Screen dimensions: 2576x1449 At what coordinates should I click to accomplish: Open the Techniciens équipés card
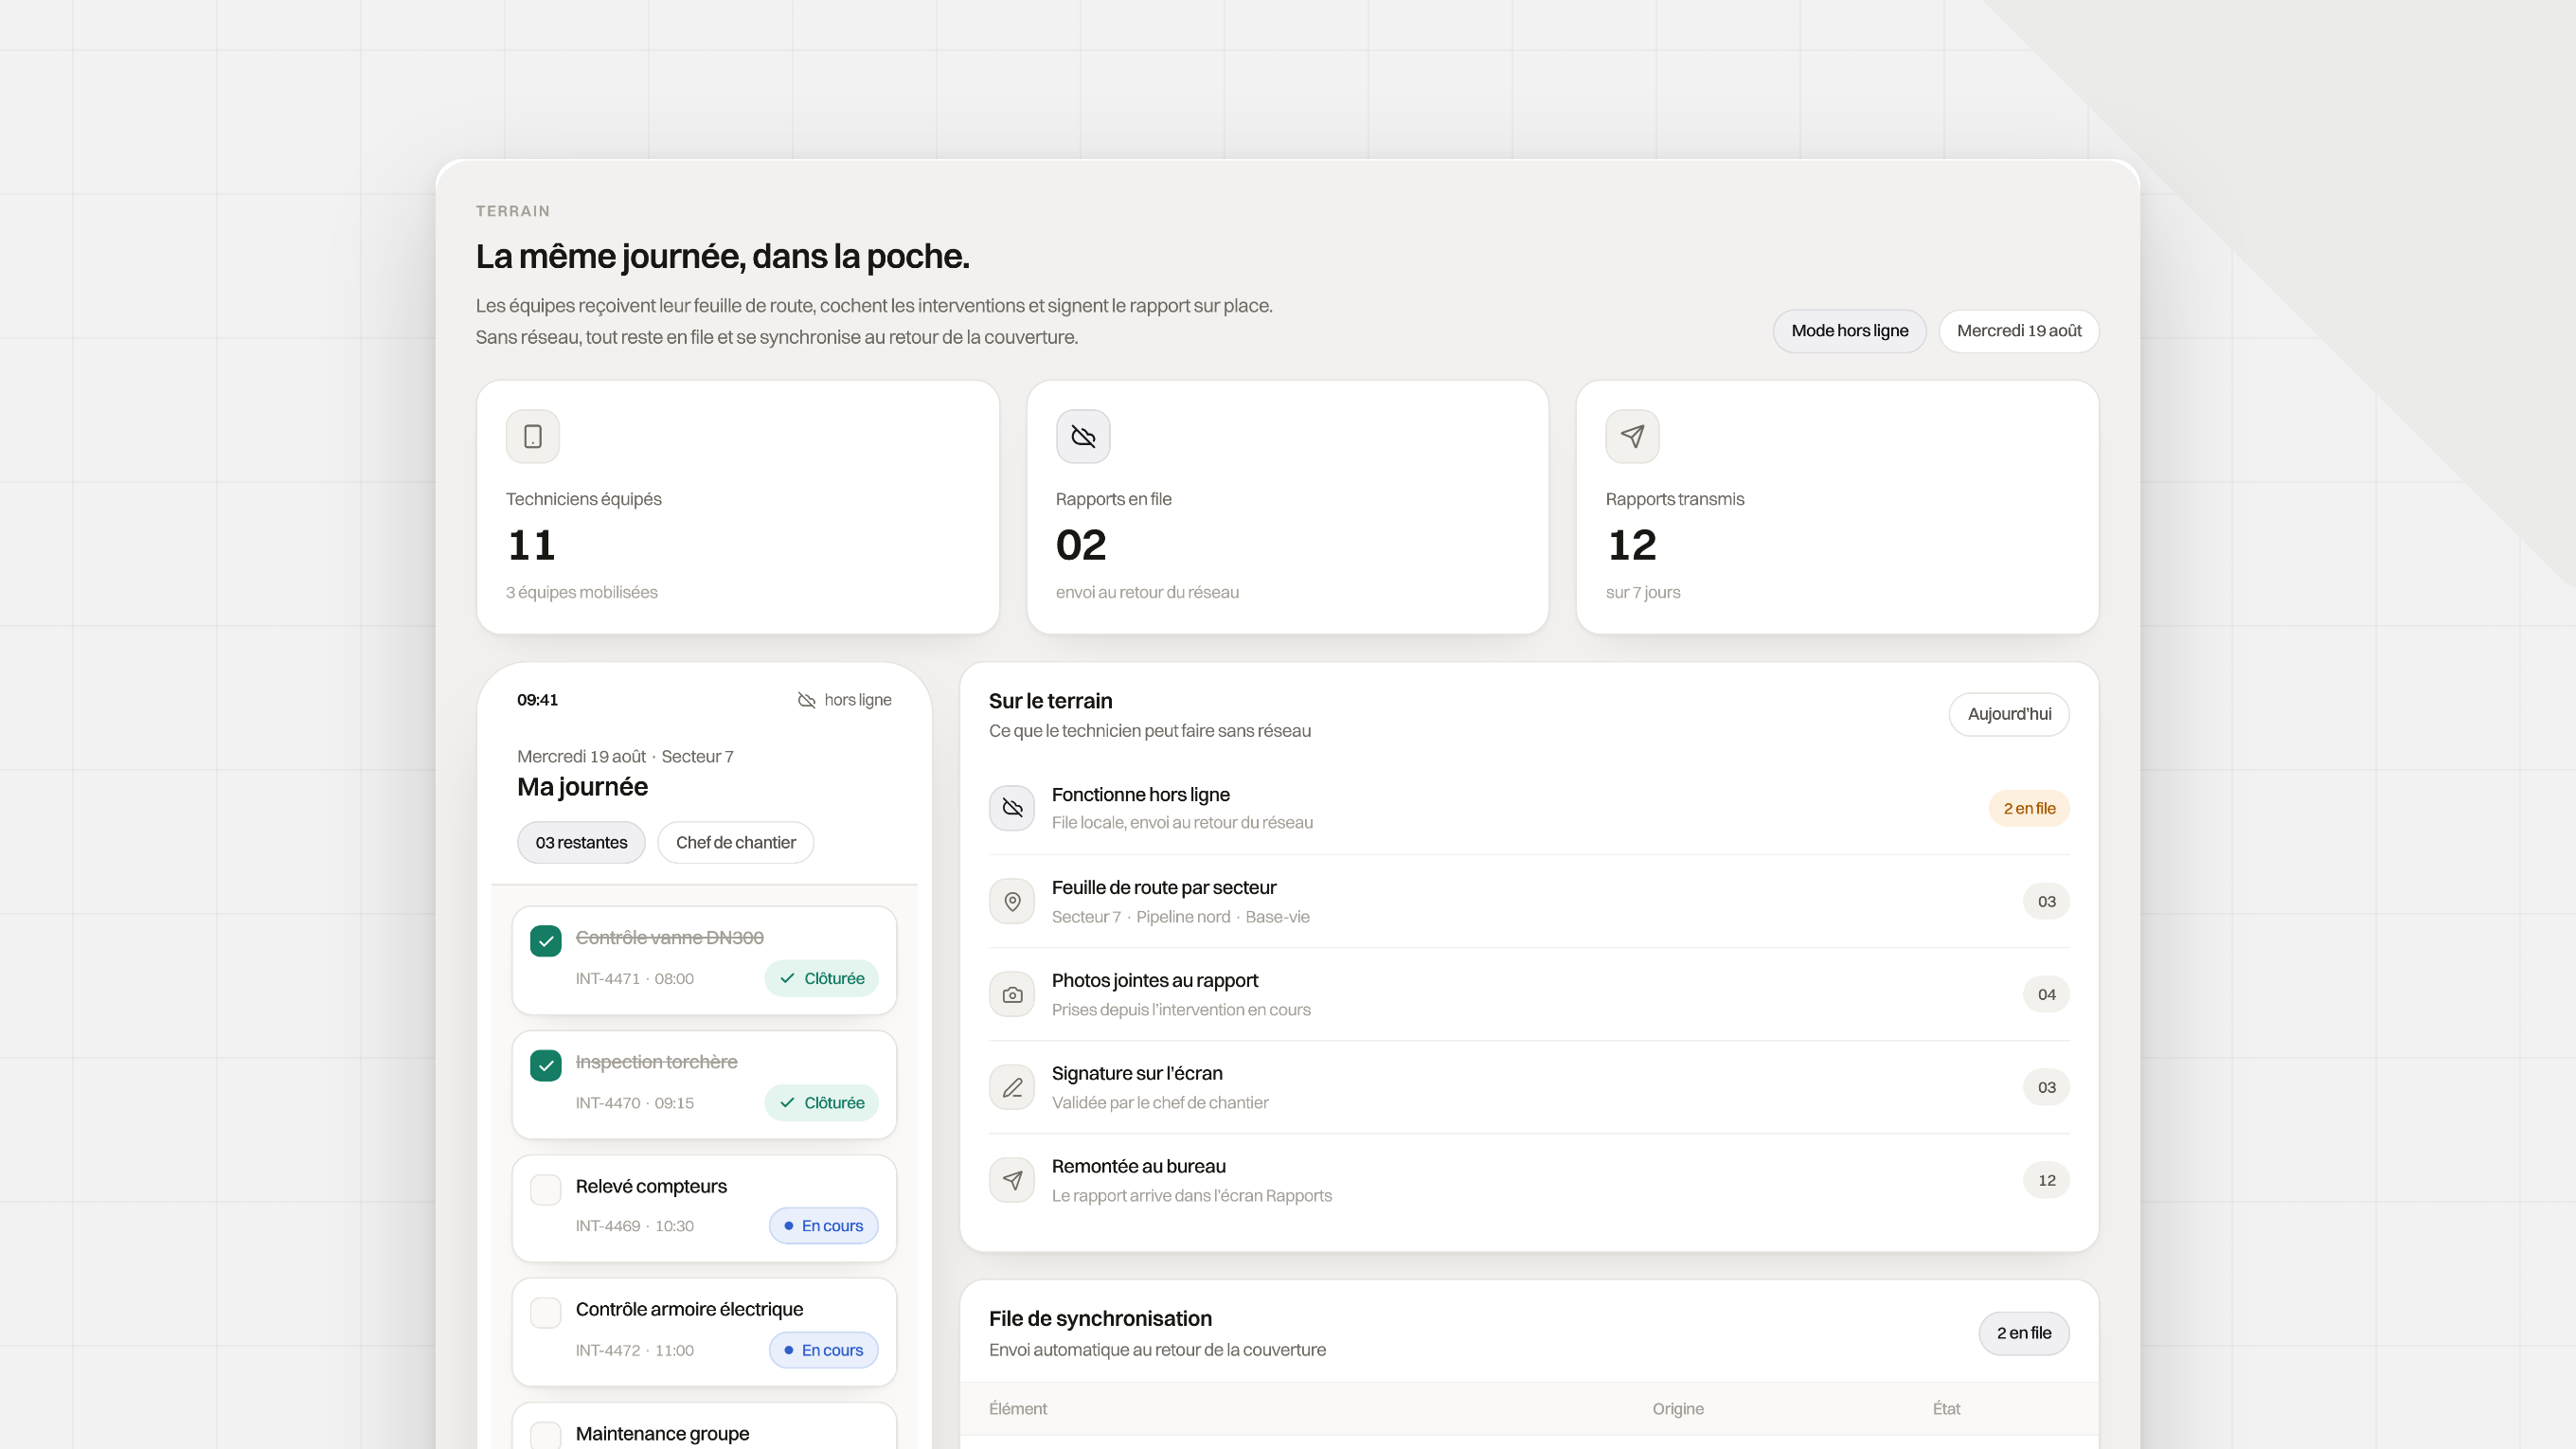click(738, 507)
